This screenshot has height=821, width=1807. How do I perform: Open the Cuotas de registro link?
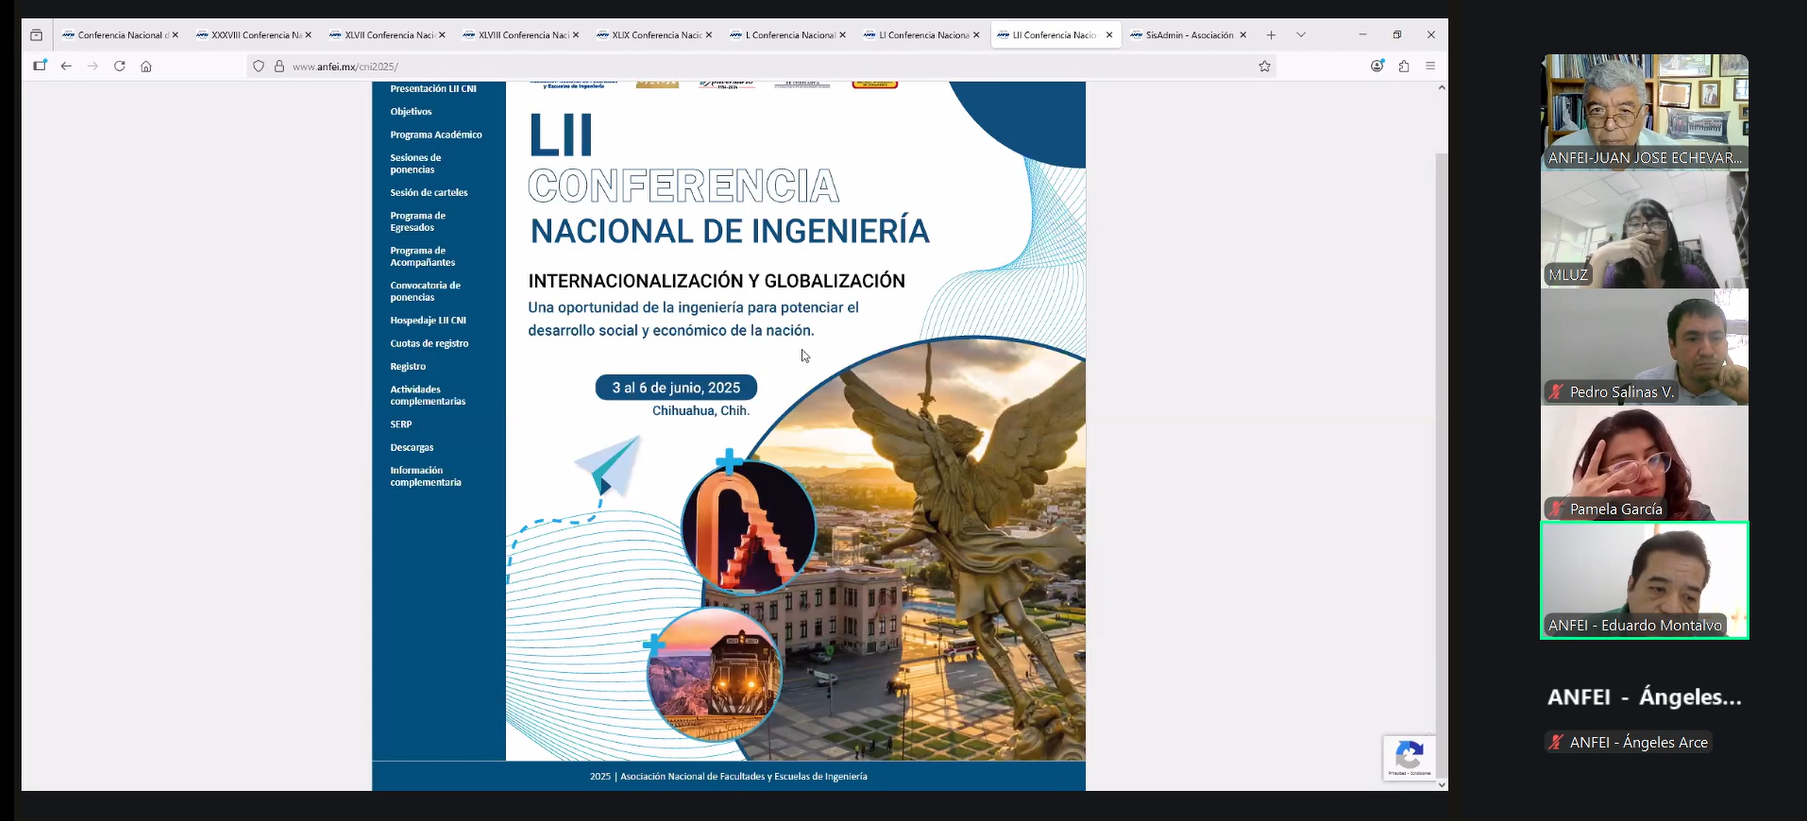(429, 344)
